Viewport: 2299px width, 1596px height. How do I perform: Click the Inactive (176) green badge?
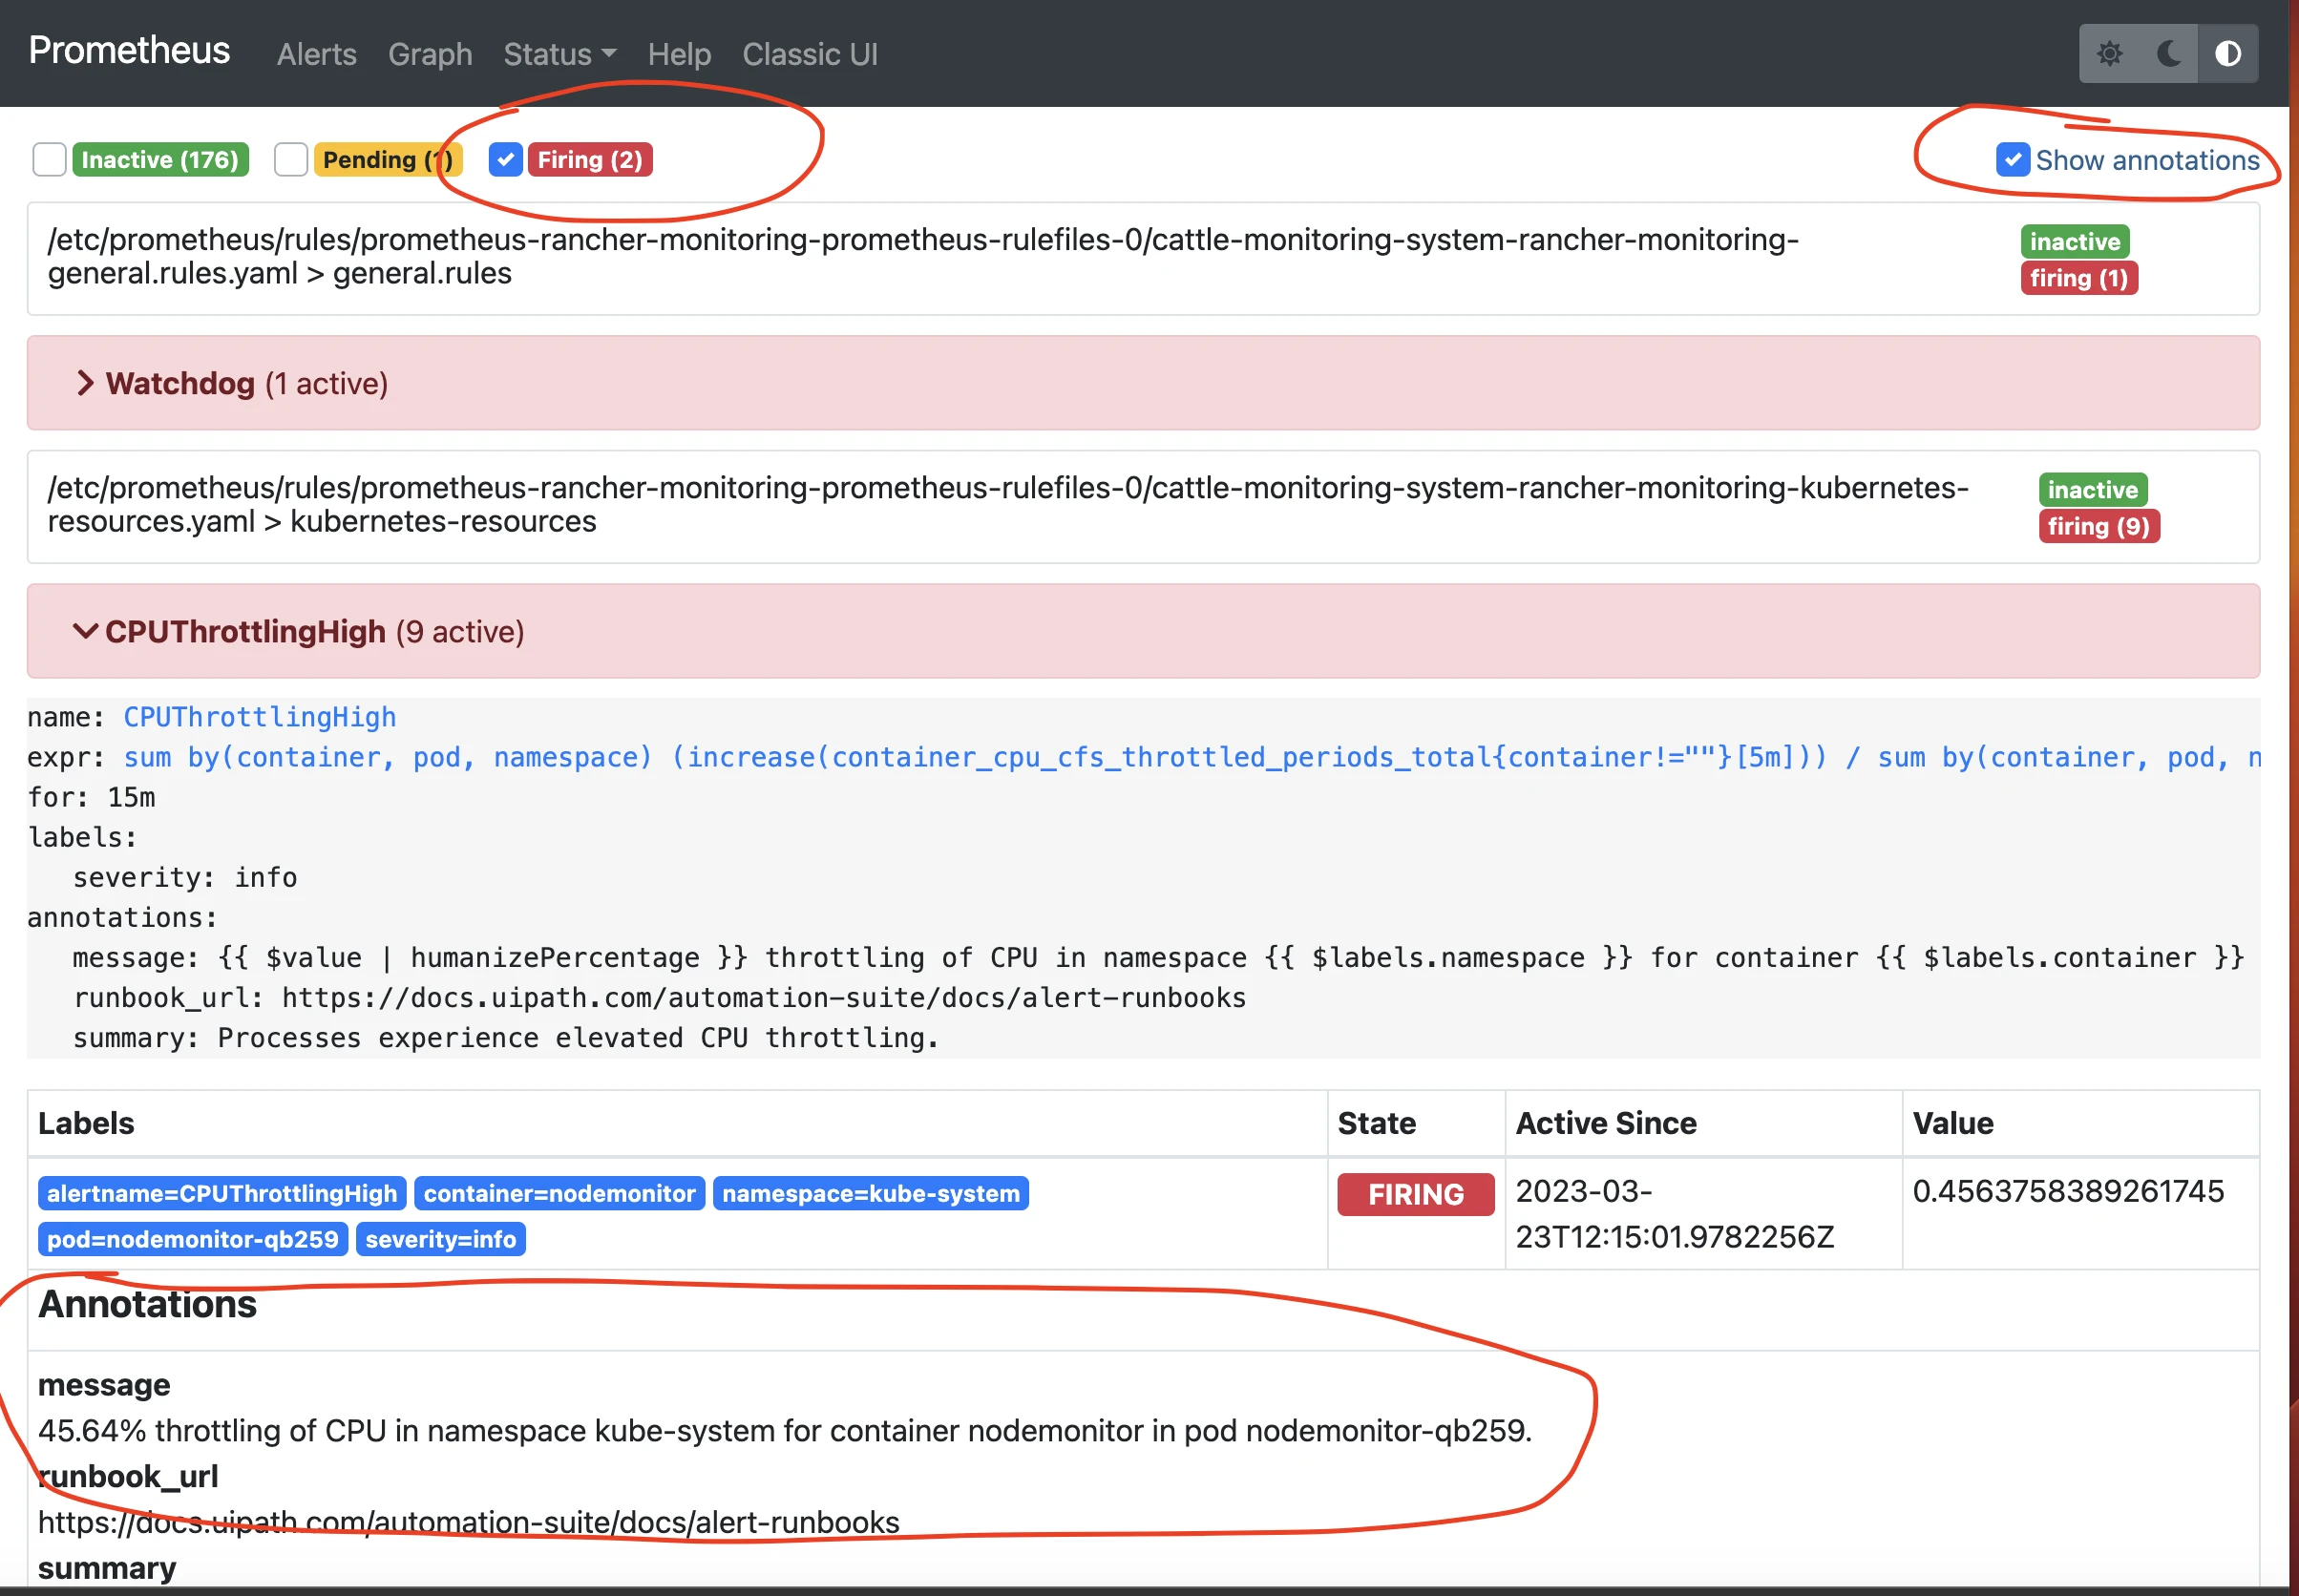pos(160,160)
